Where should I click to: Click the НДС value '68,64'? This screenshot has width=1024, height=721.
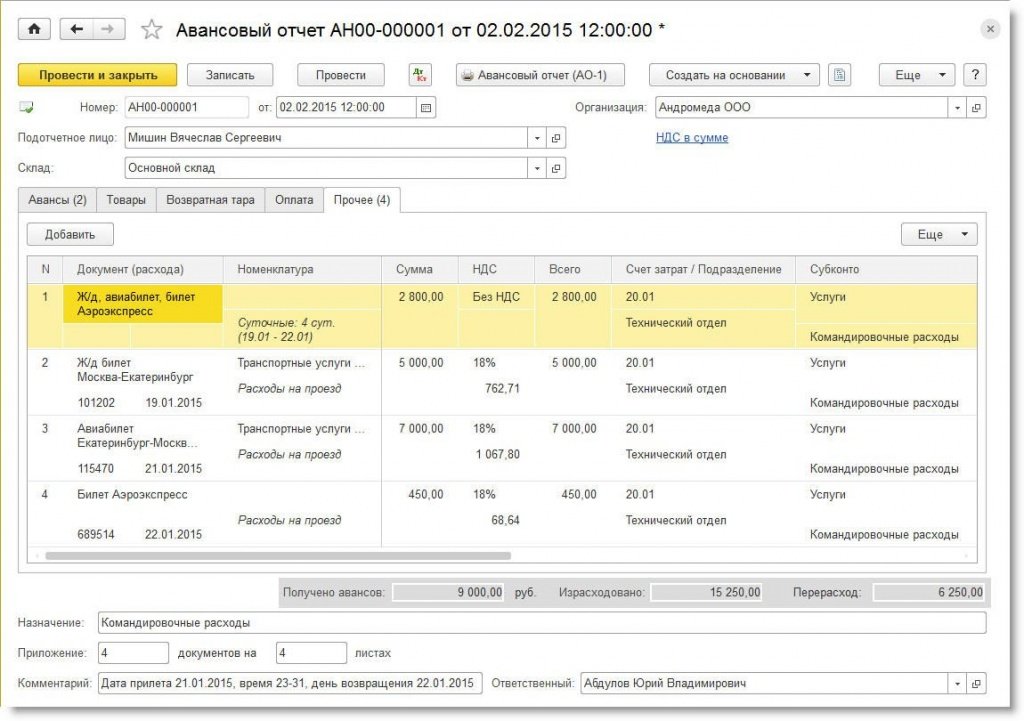coord(505,521)
